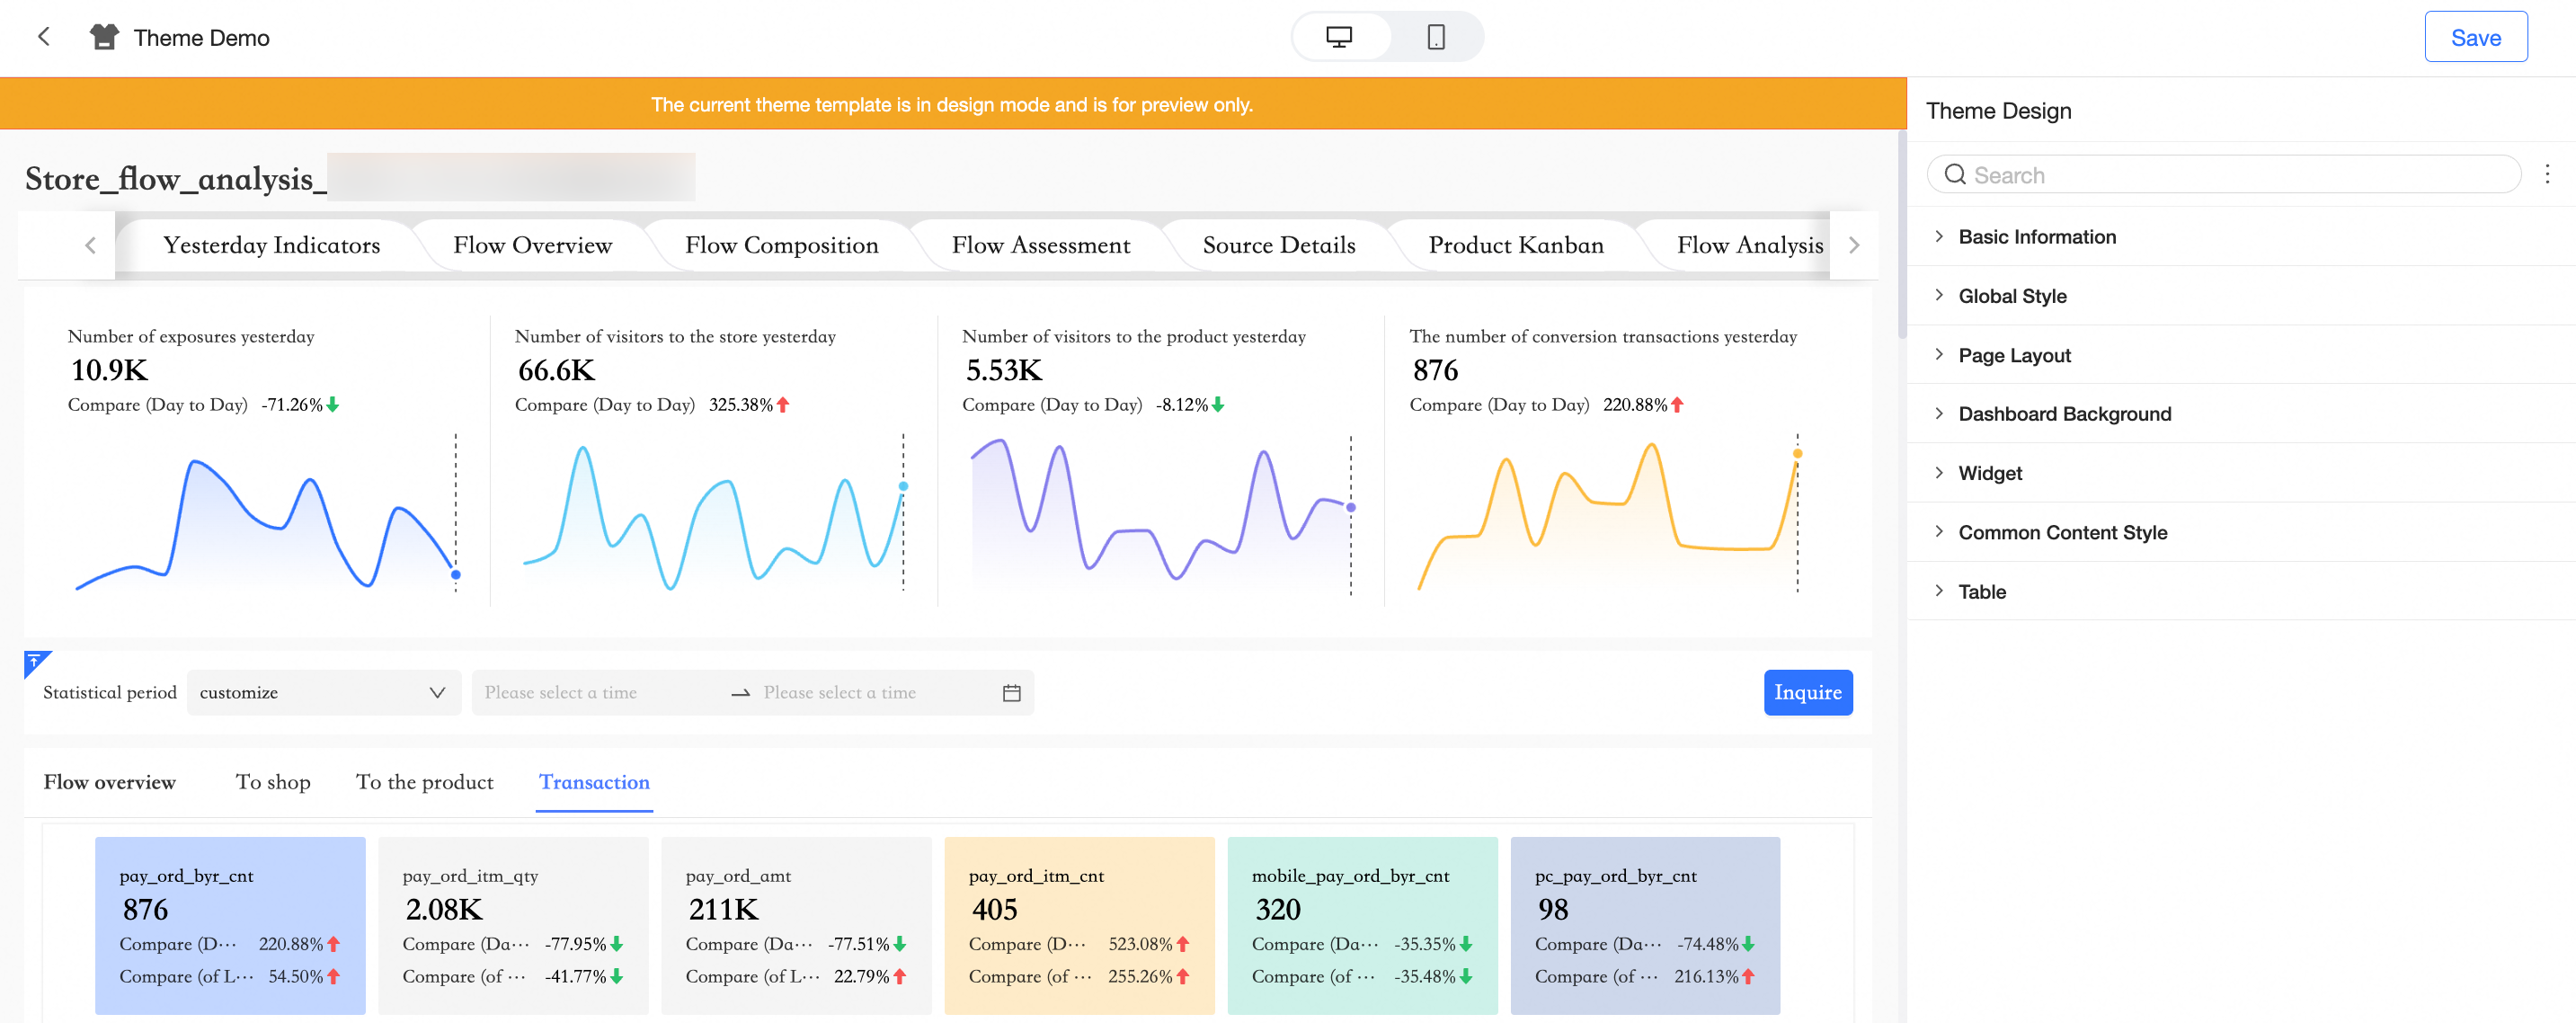Viewport: 2576px width, 1023px height.
Task: Click the Theme Demo shirt icon
Action: pyautogui.click(x=104, y=37)
